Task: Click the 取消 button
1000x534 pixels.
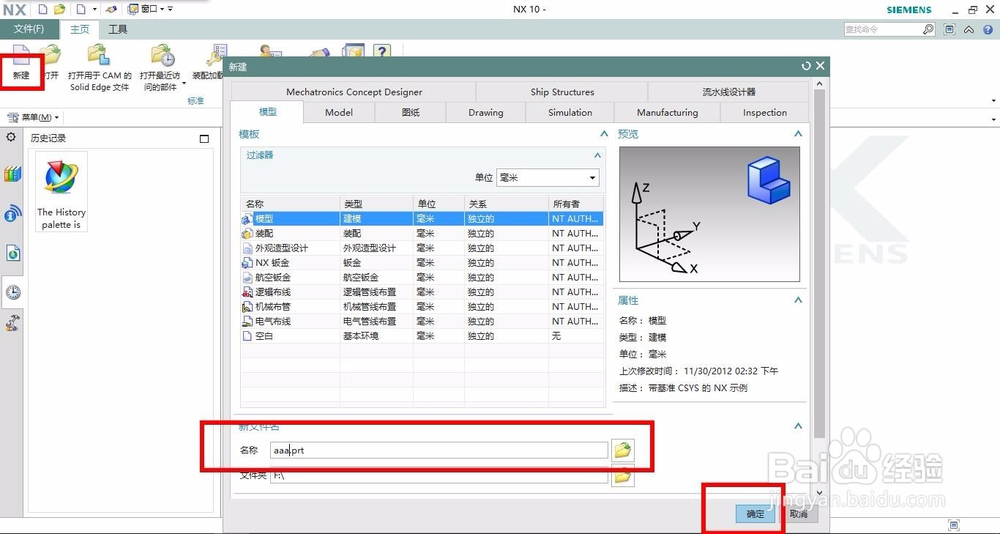Action: [798, 514]
